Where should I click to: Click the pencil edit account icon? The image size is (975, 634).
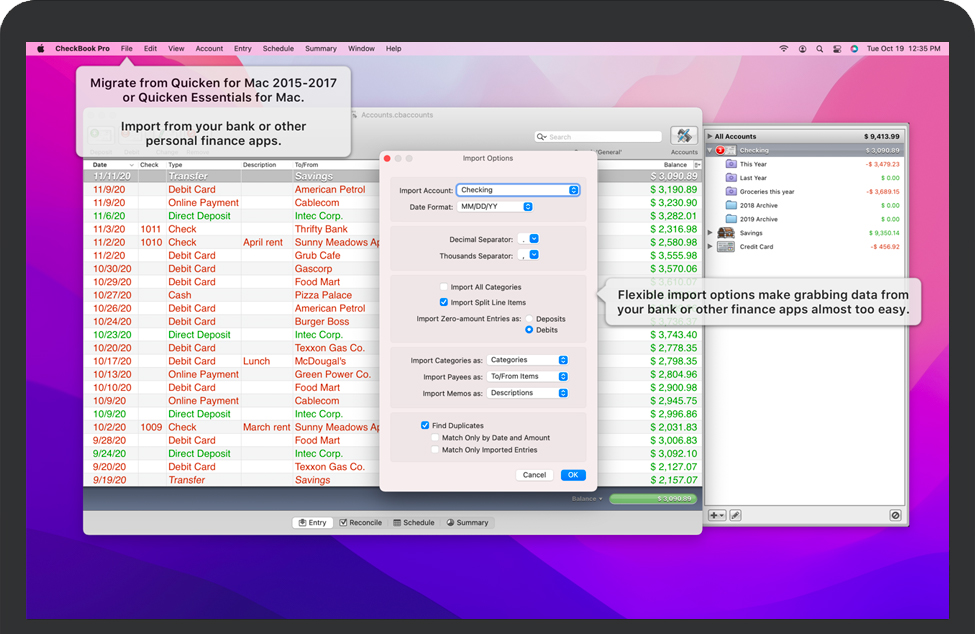point(735,515)
